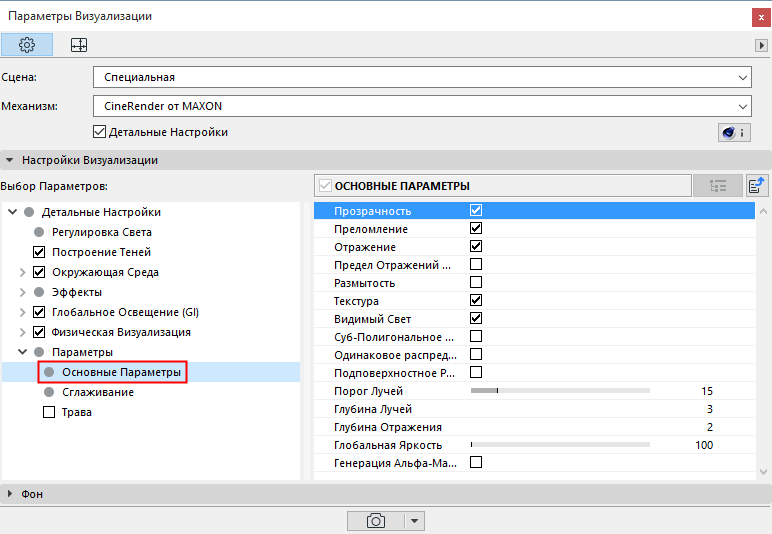Click the Глубина Отражения value 2
The width and height of the screenshot is (772, 534).
point(710,427)
